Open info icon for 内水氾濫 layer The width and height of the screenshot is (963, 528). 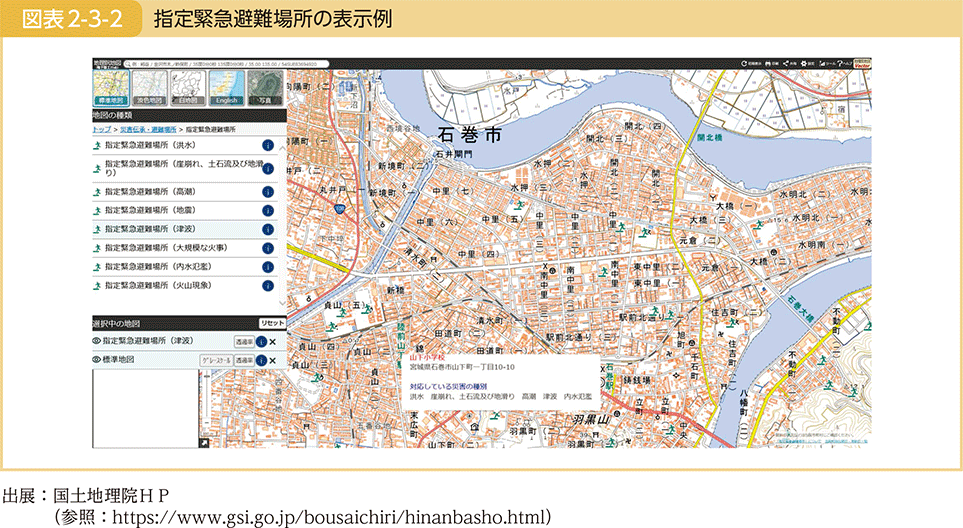tap(268, 267)
